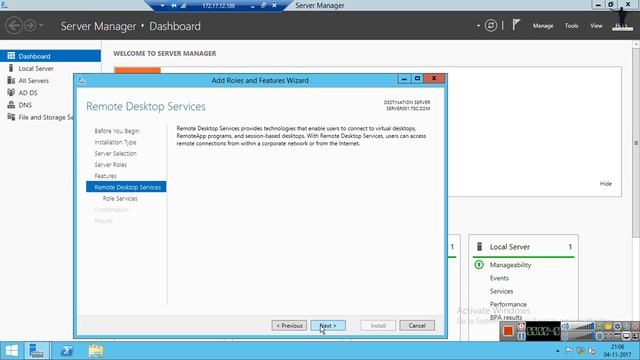Click the Server Manager back arrow
This screenshot has width=640, height=360.
click(13, 25)
